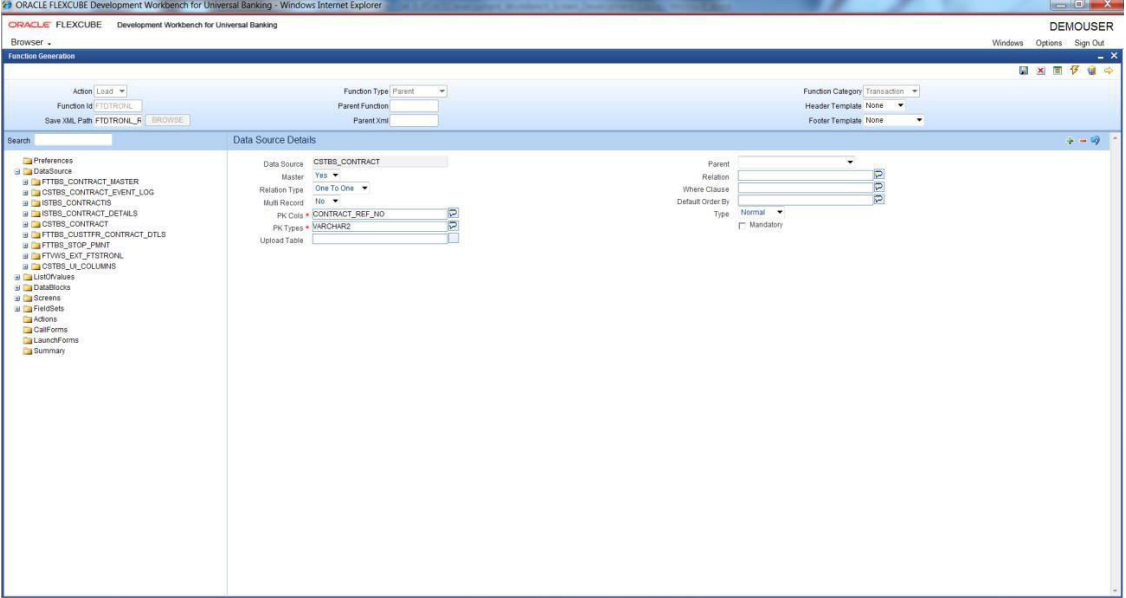
Task: Click the green plus add icon
Action: 1071,141
